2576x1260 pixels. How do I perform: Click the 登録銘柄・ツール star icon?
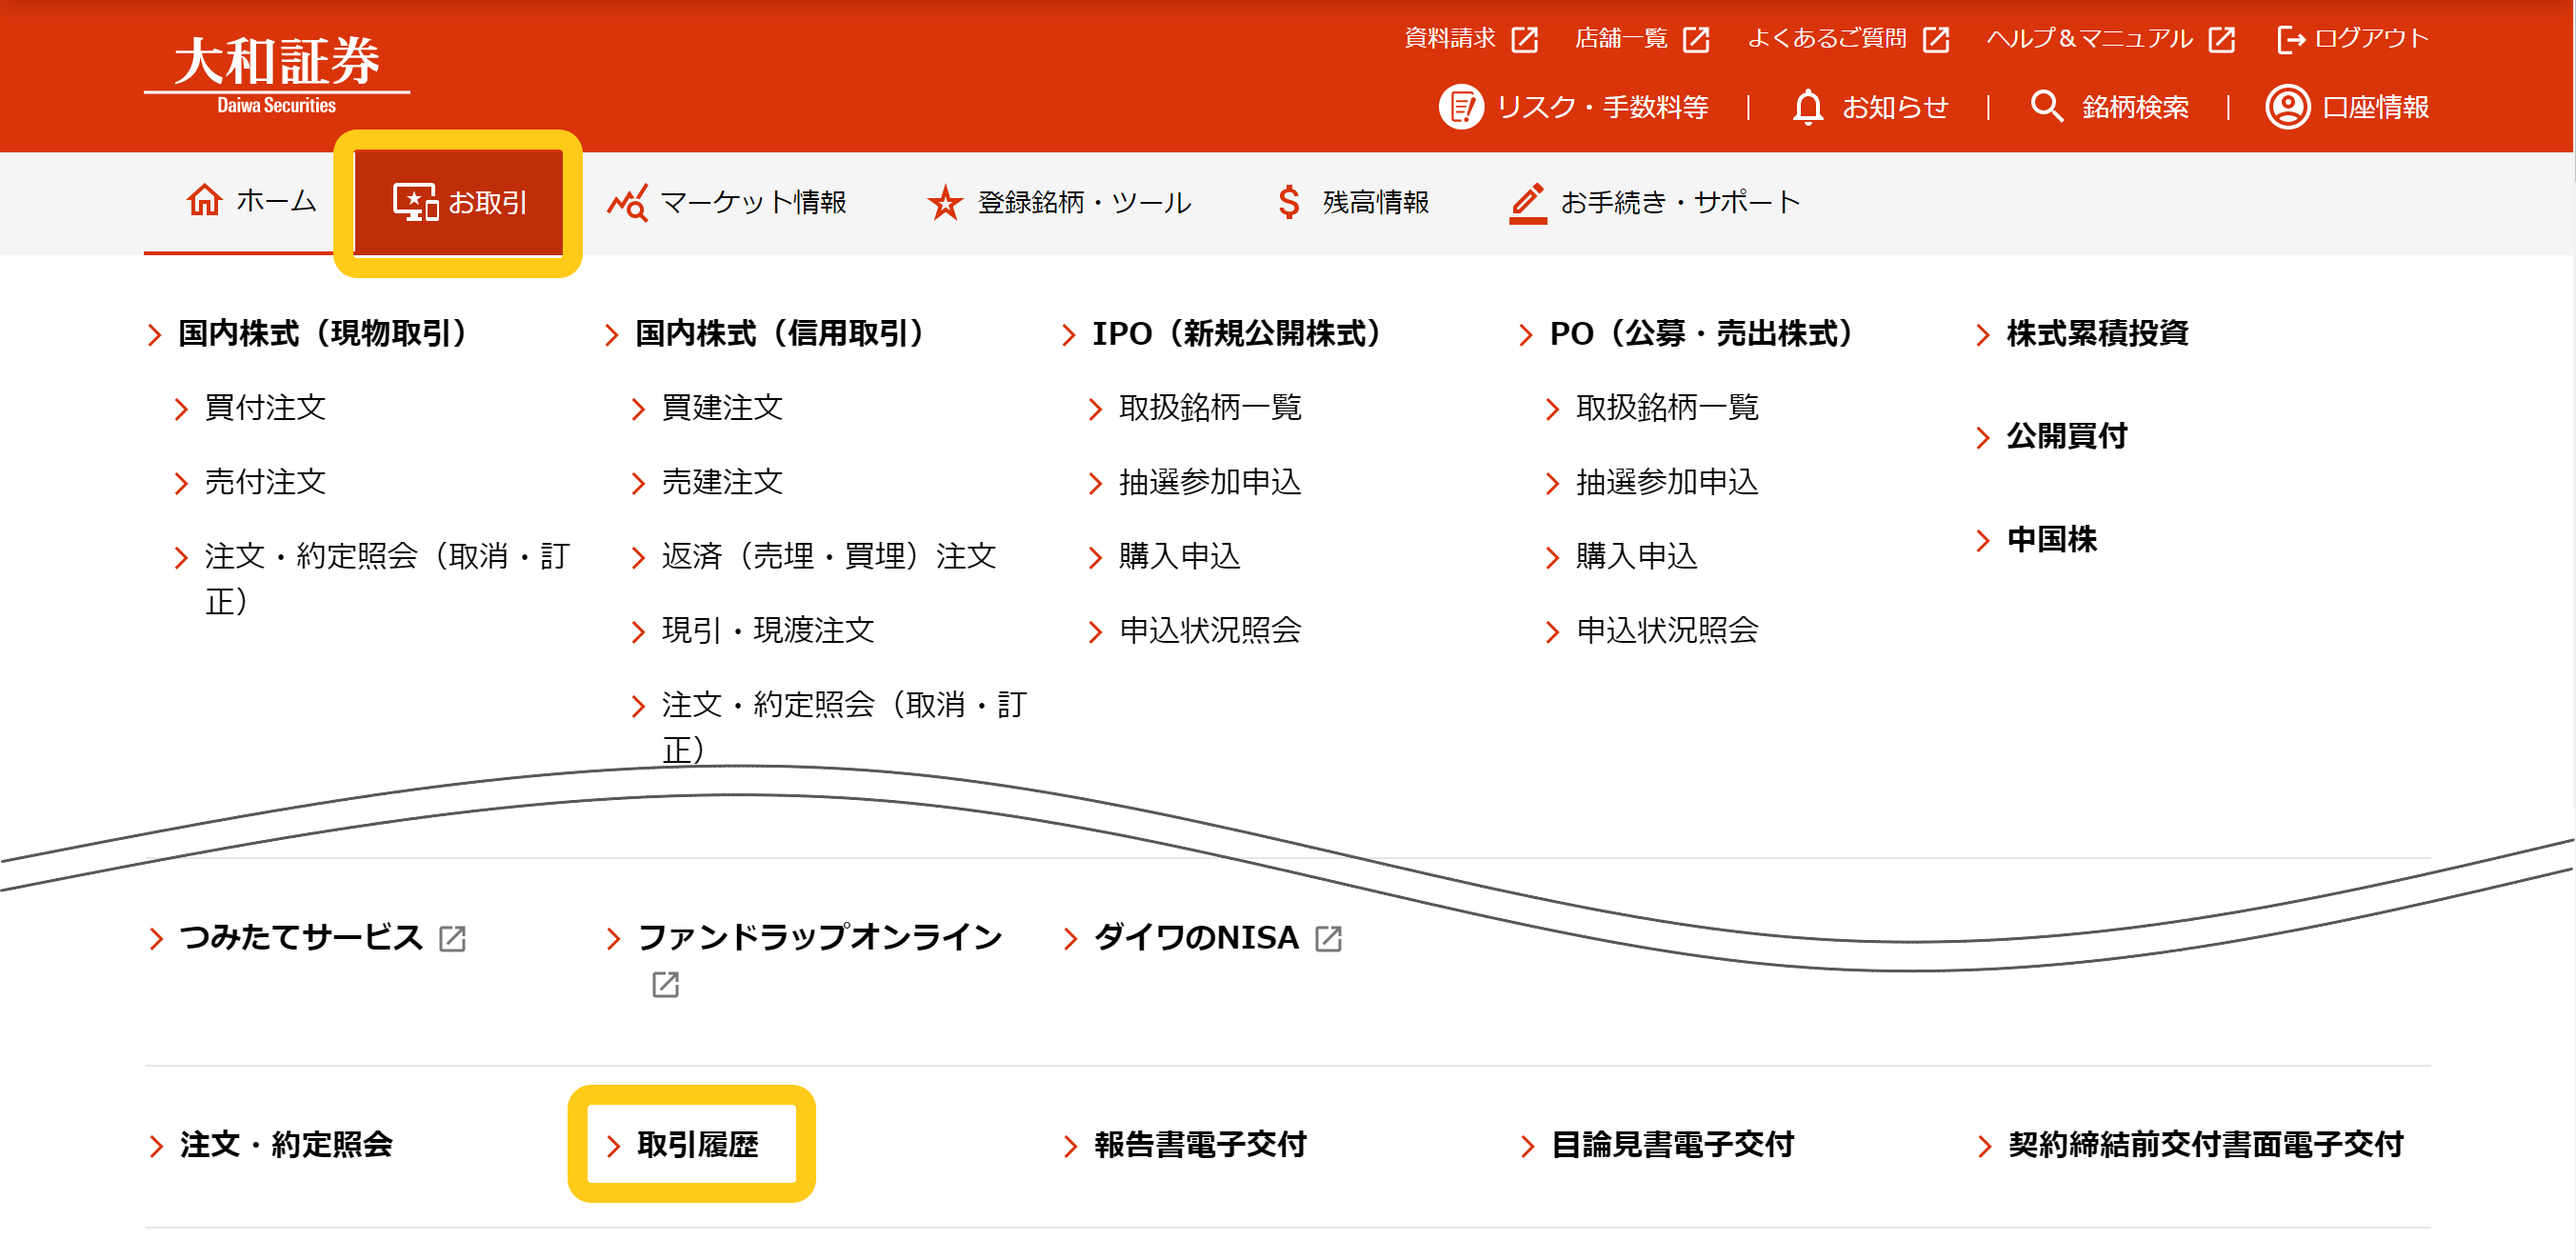pyautogui.click(x=944, y=202)
